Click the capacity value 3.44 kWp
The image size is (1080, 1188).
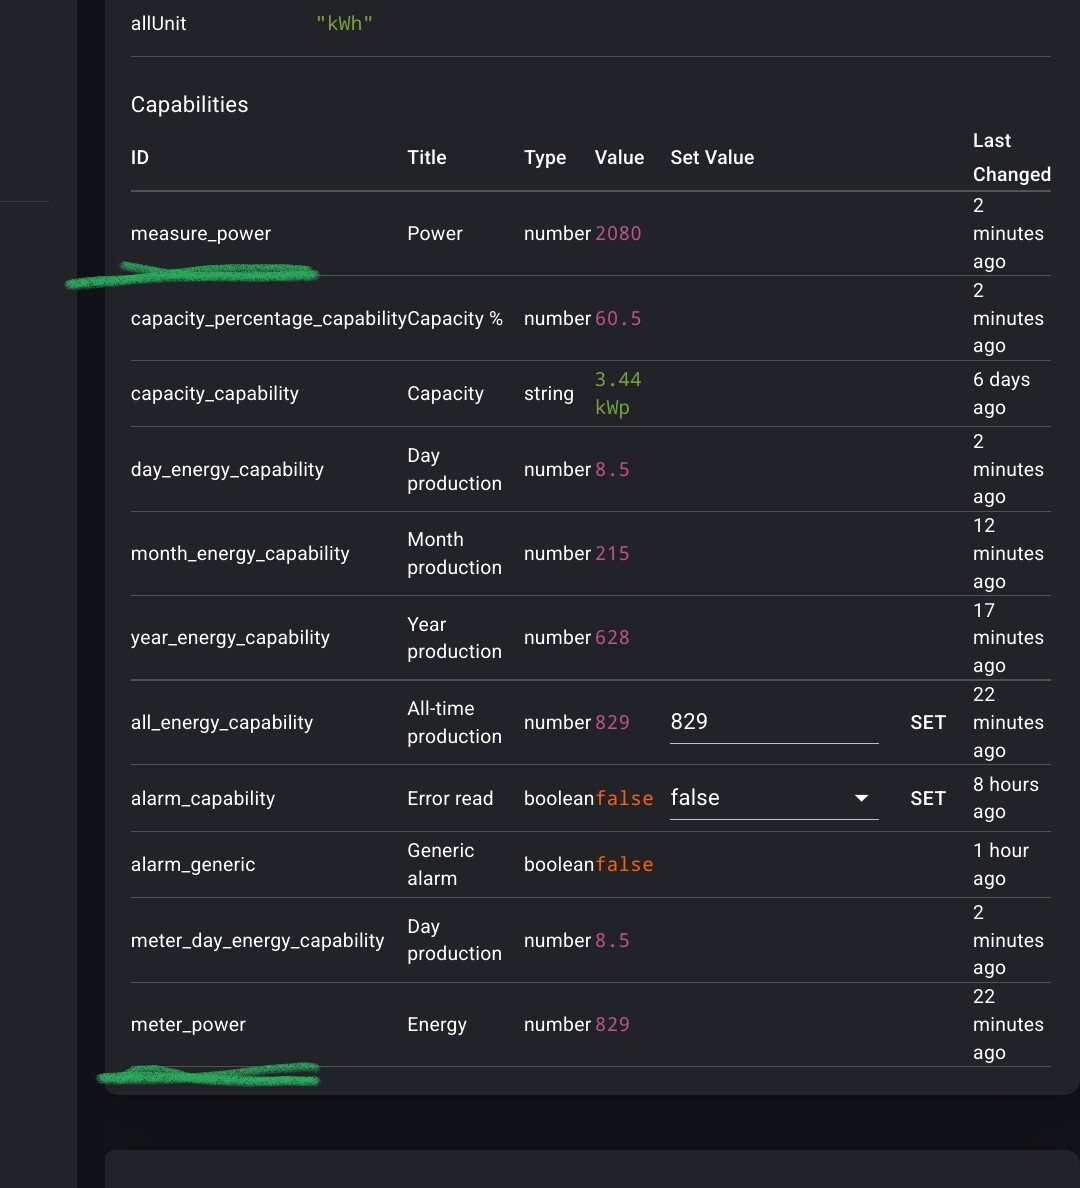[617, 394]
